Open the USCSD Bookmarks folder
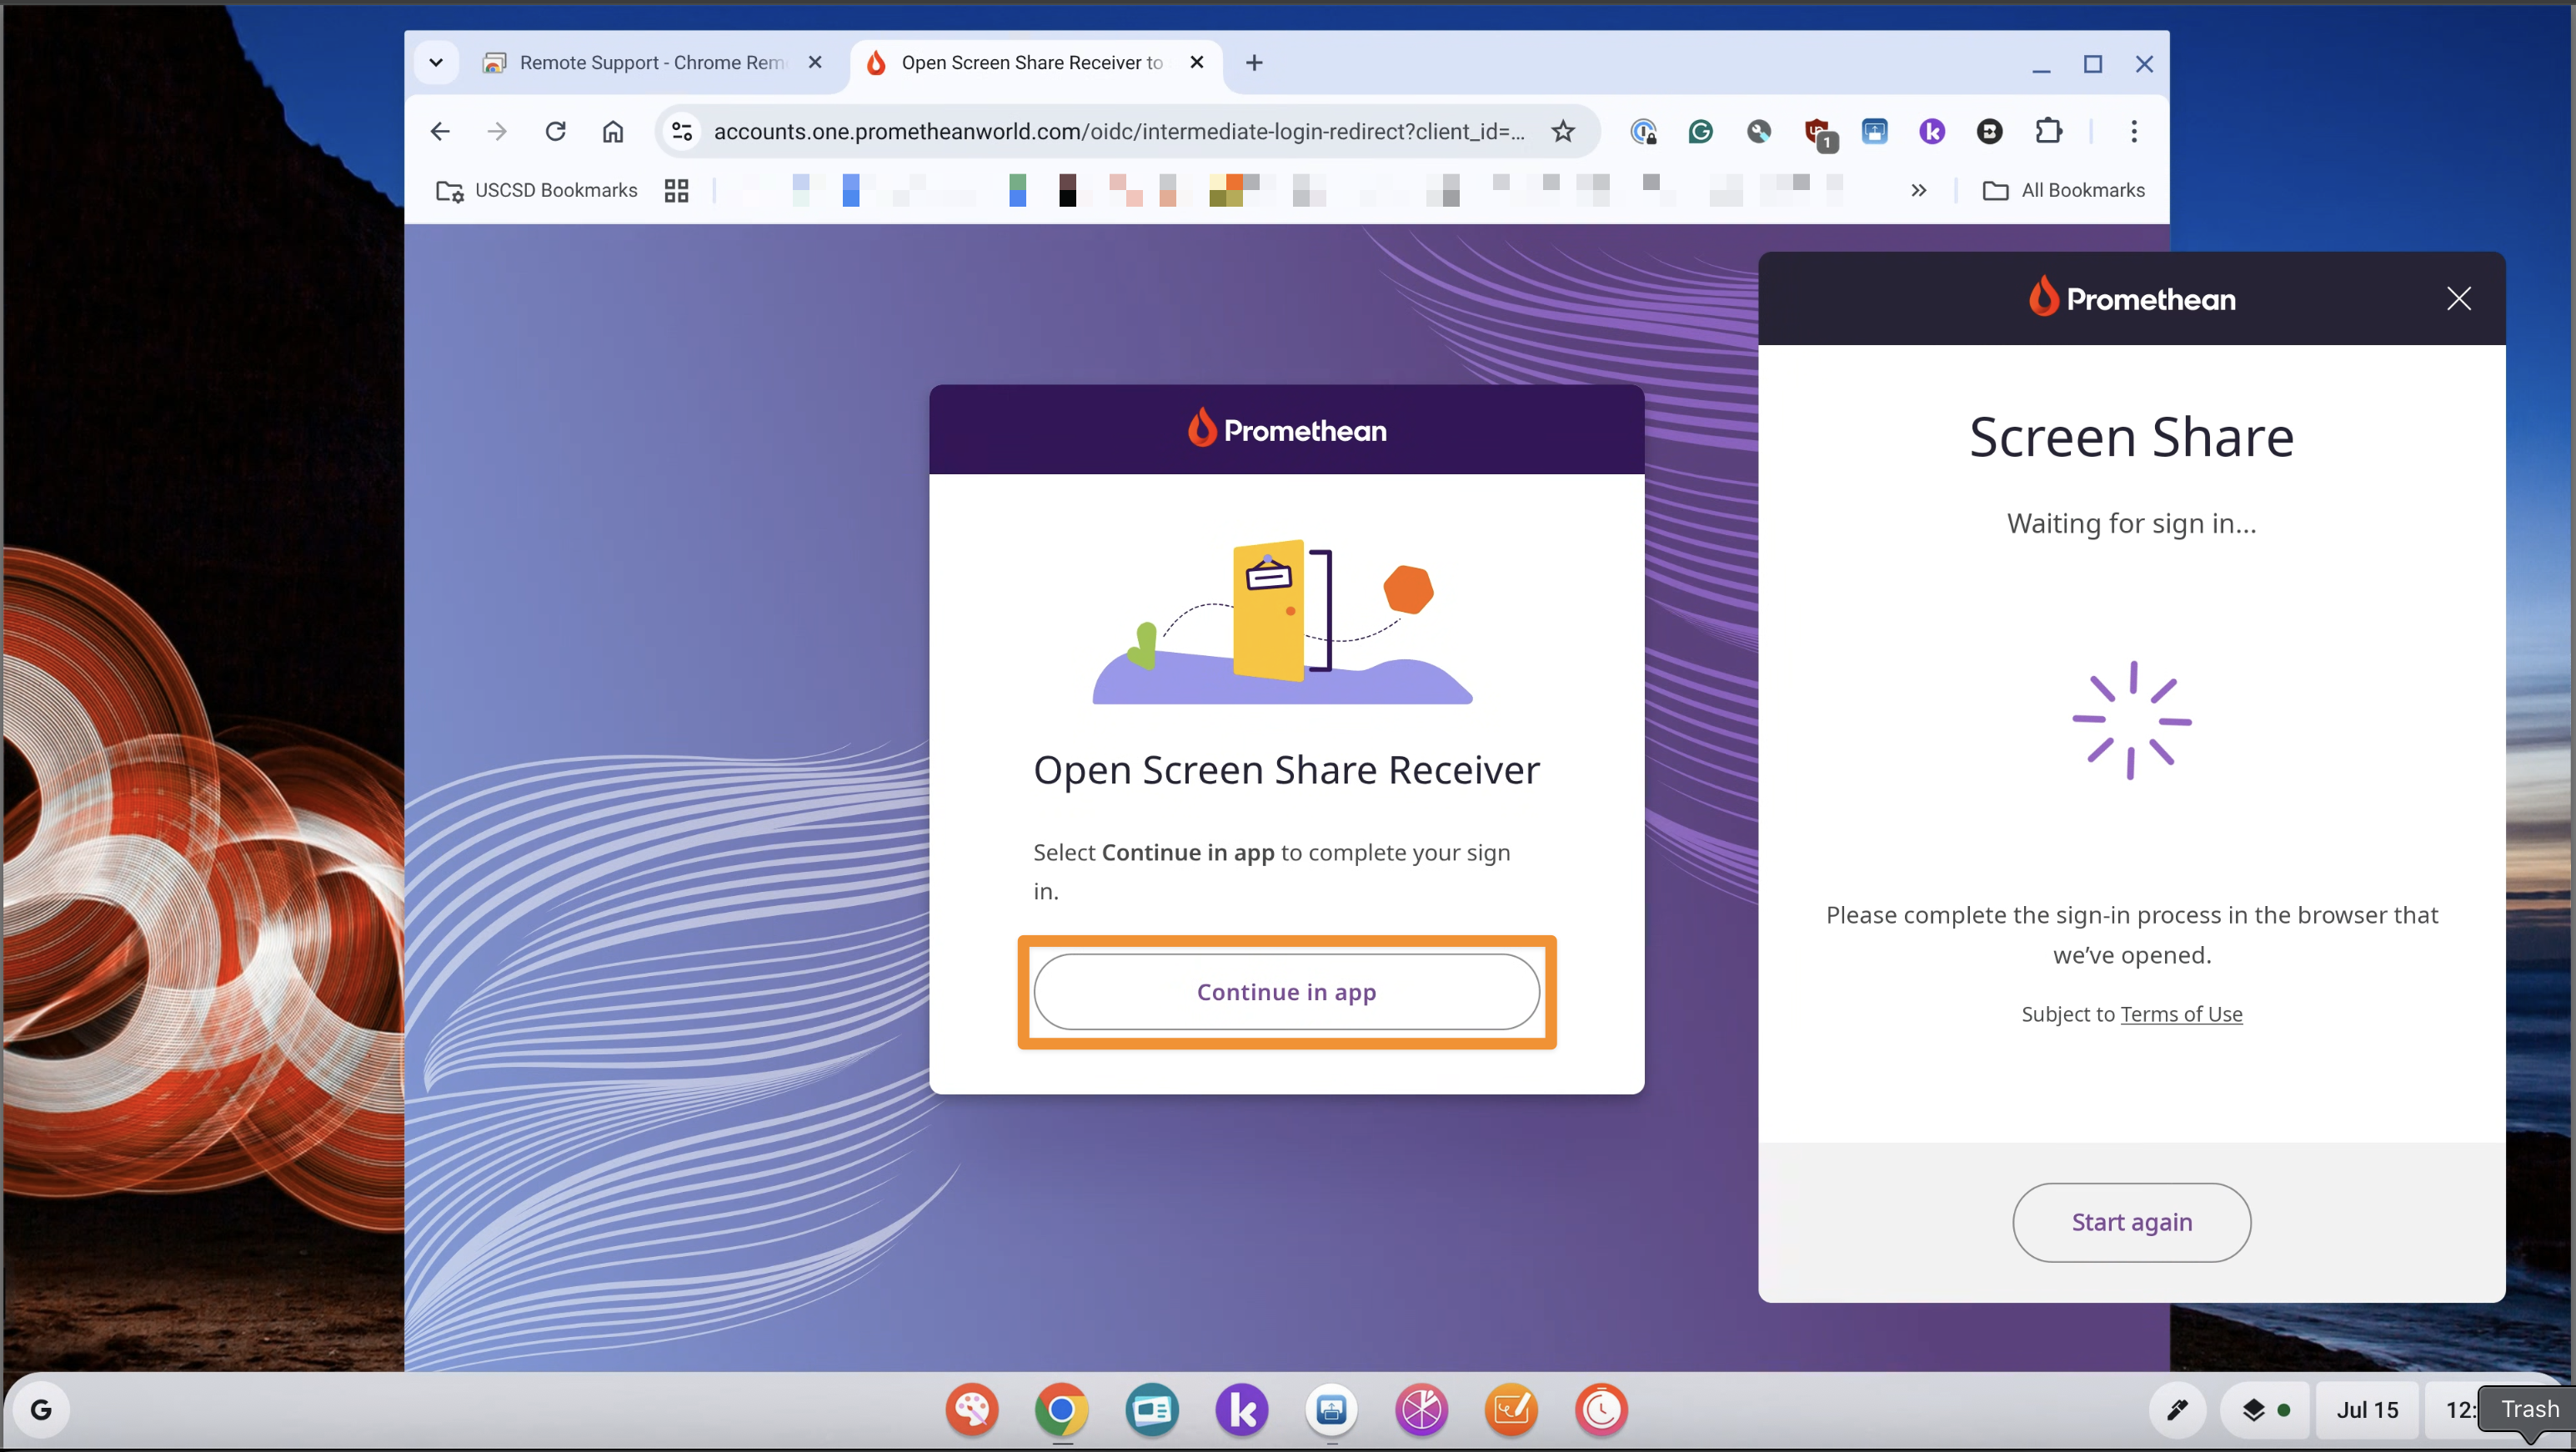2576x1452 pixels. pyautogui.click(x=537, y=190)
